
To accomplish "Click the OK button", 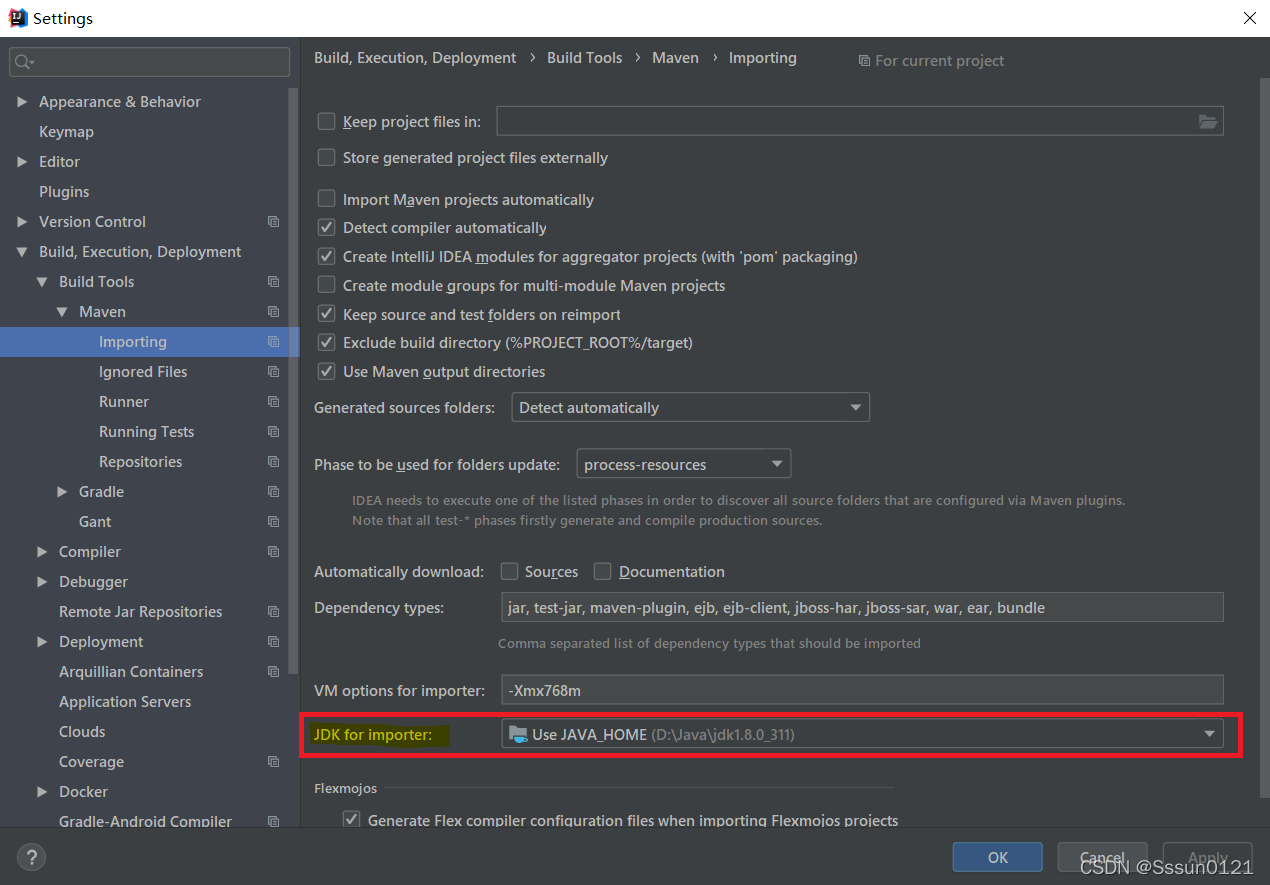I will (997, 857).
